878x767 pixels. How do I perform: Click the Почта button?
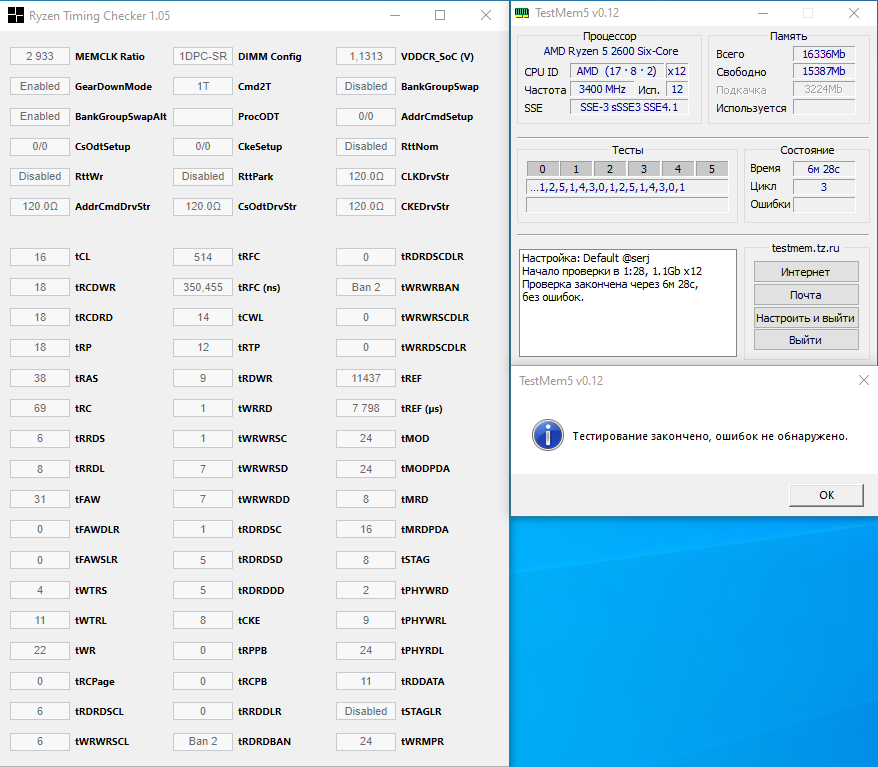coord(806,295)
